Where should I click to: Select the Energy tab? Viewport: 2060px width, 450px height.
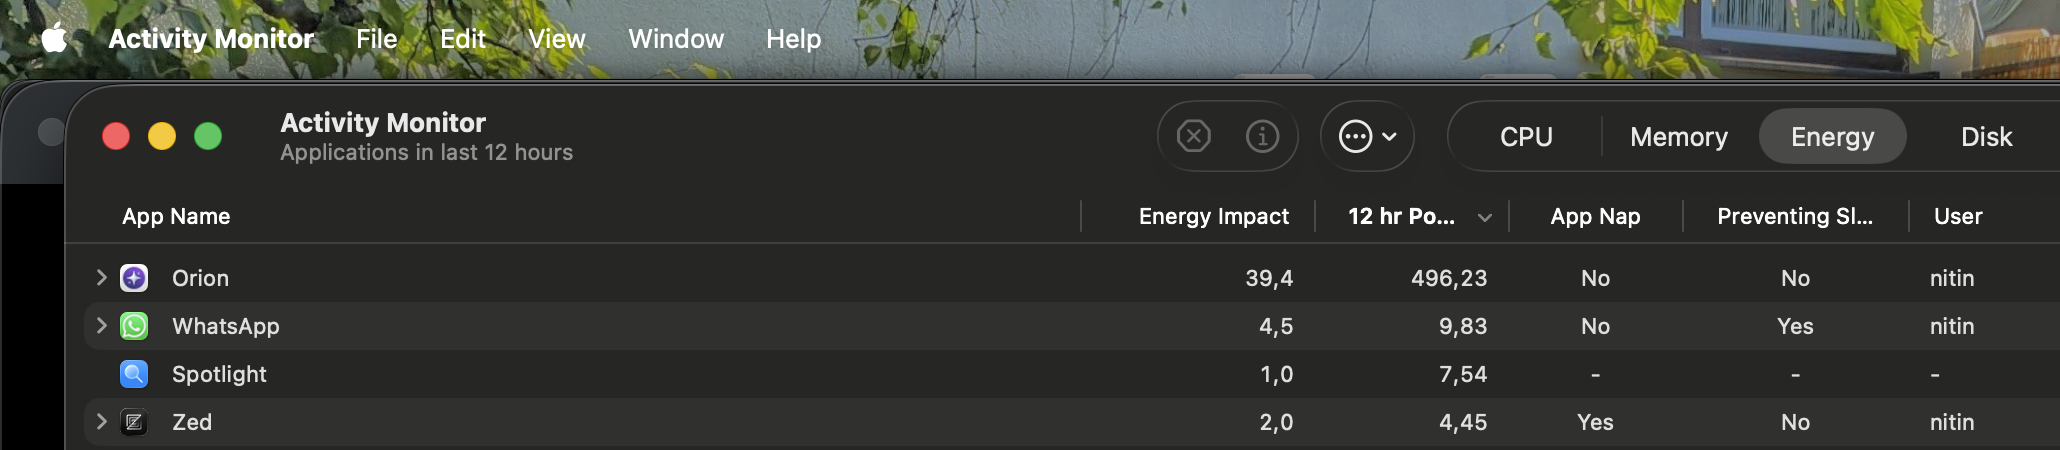(x=1832, y=137)
